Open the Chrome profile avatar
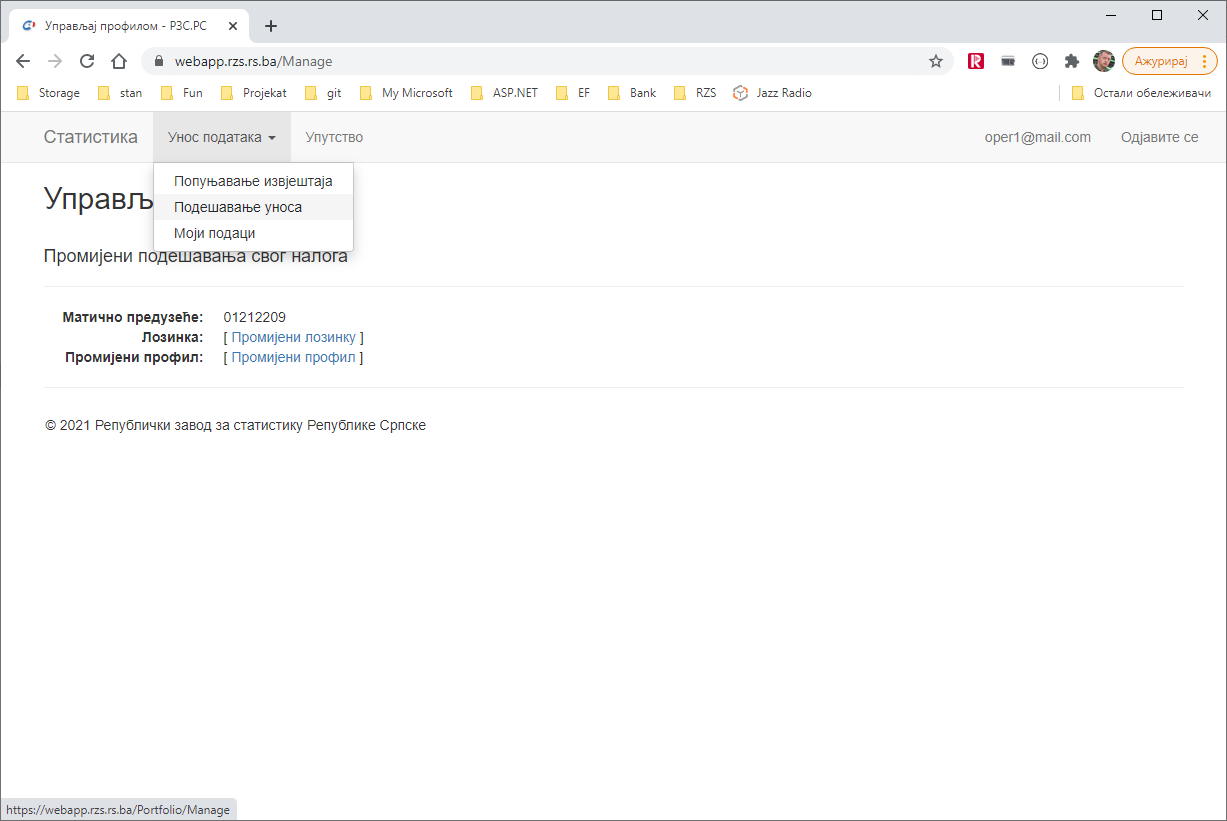1227x821 pixels. click(x=1103, y=61)
